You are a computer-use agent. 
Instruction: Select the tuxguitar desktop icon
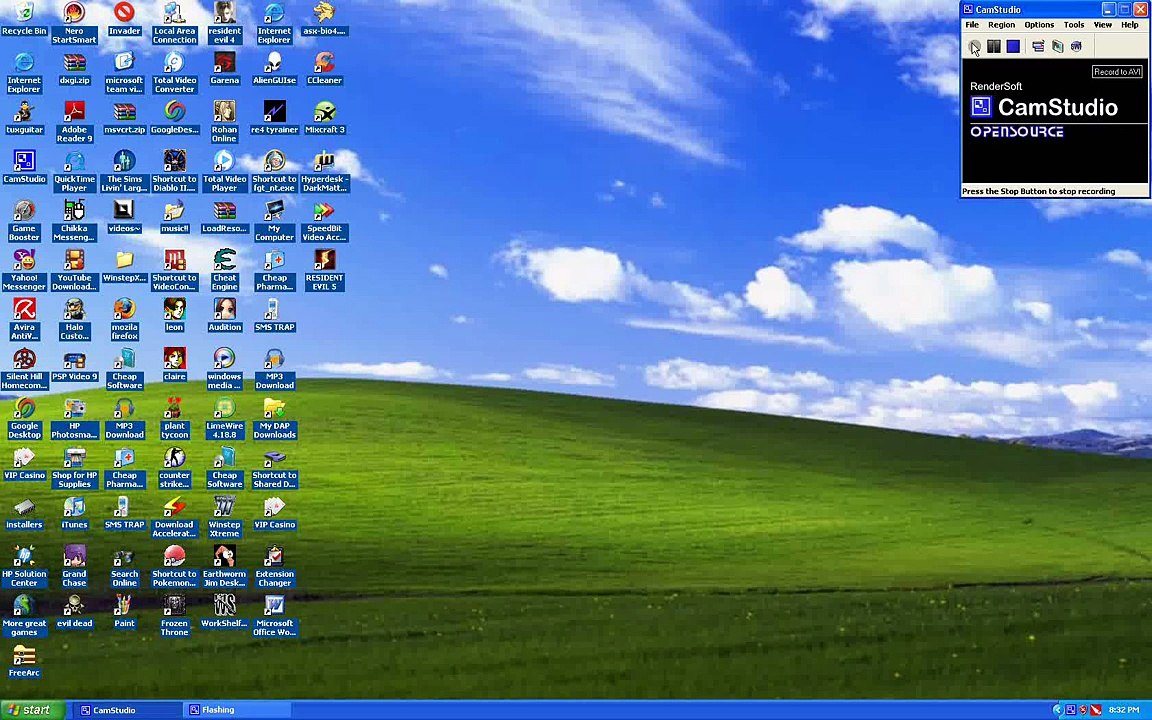pos(24,118)
